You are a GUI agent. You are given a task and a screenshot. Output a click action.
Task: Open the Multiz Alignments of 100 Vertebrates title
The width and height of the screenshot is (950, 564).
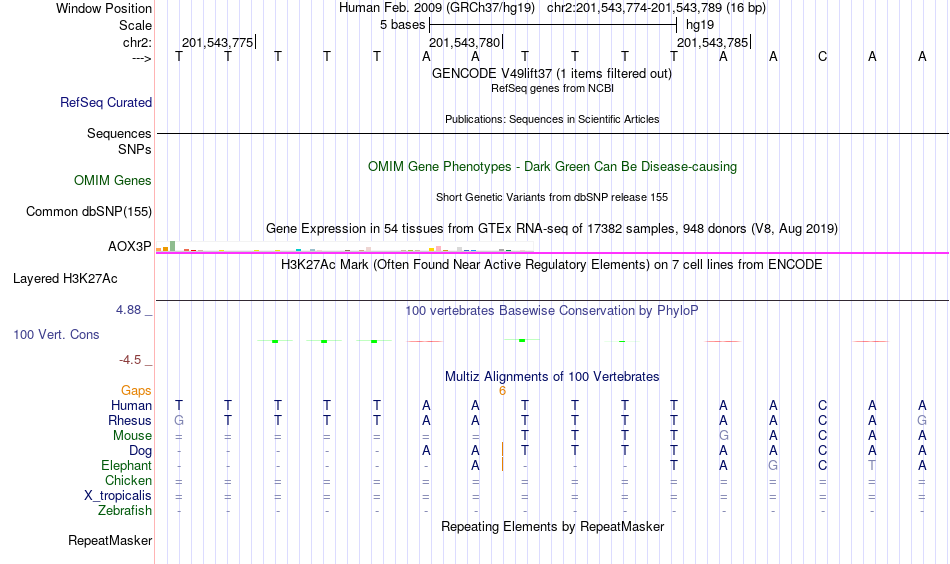pyautogui.click(x=552, y=377)
